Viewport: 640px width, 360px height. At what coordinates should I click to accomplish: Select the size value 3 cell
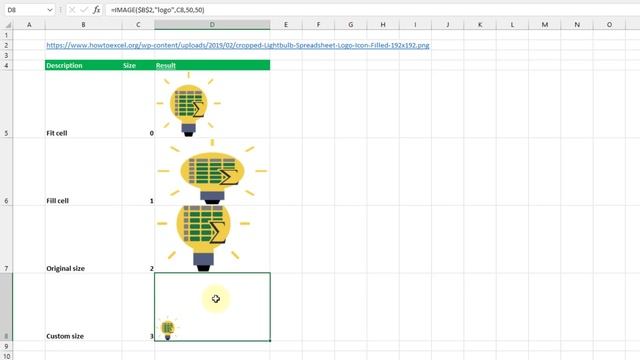click(x=138, y=307)
